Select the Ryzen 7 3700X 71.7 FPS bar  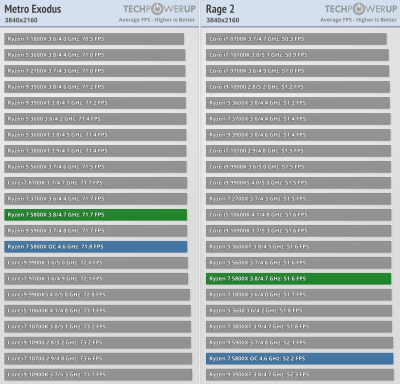(96, 199)
